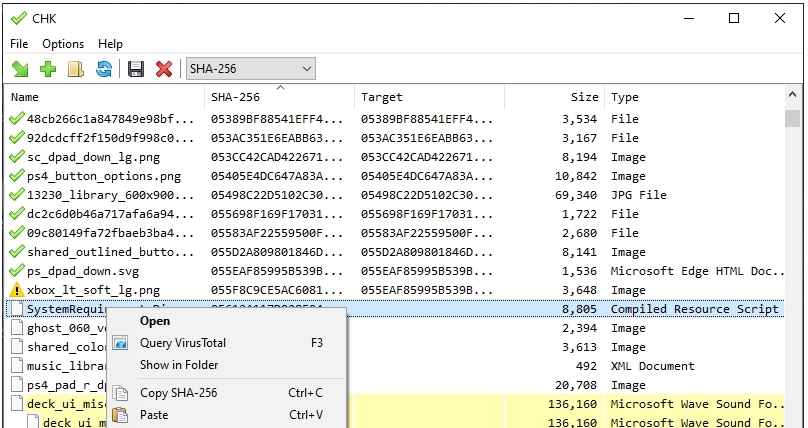Select the xbox_lt_soft_lg.png file name

[x=93, y=290]
